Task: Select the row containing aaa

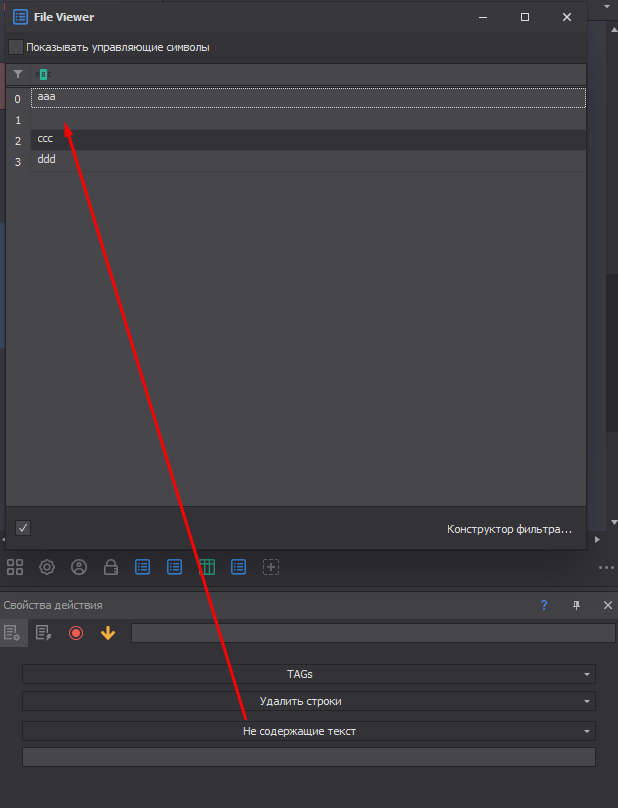Action: (308, 98)
